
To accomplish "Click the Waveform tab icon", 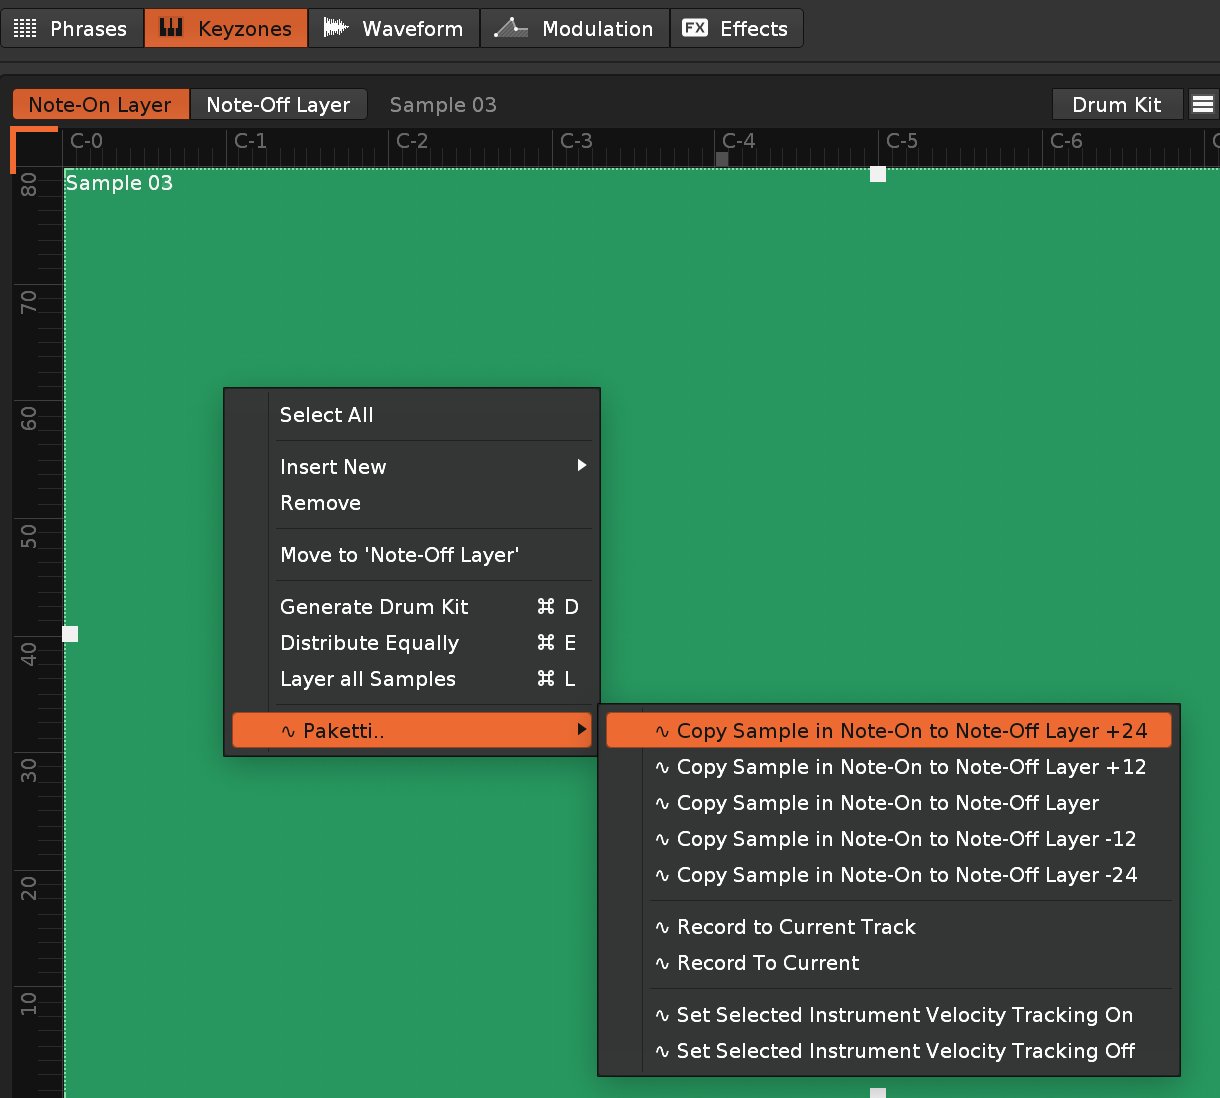I will tap(336, 28).
